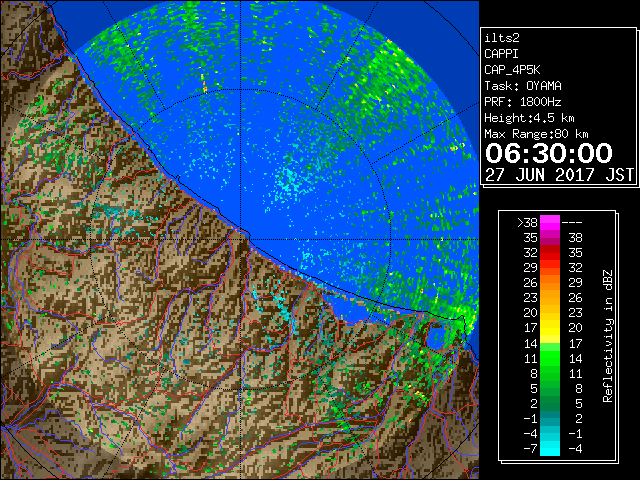
Task: Pick the red band of the reflectivity scale
Action: pos(550,253)
